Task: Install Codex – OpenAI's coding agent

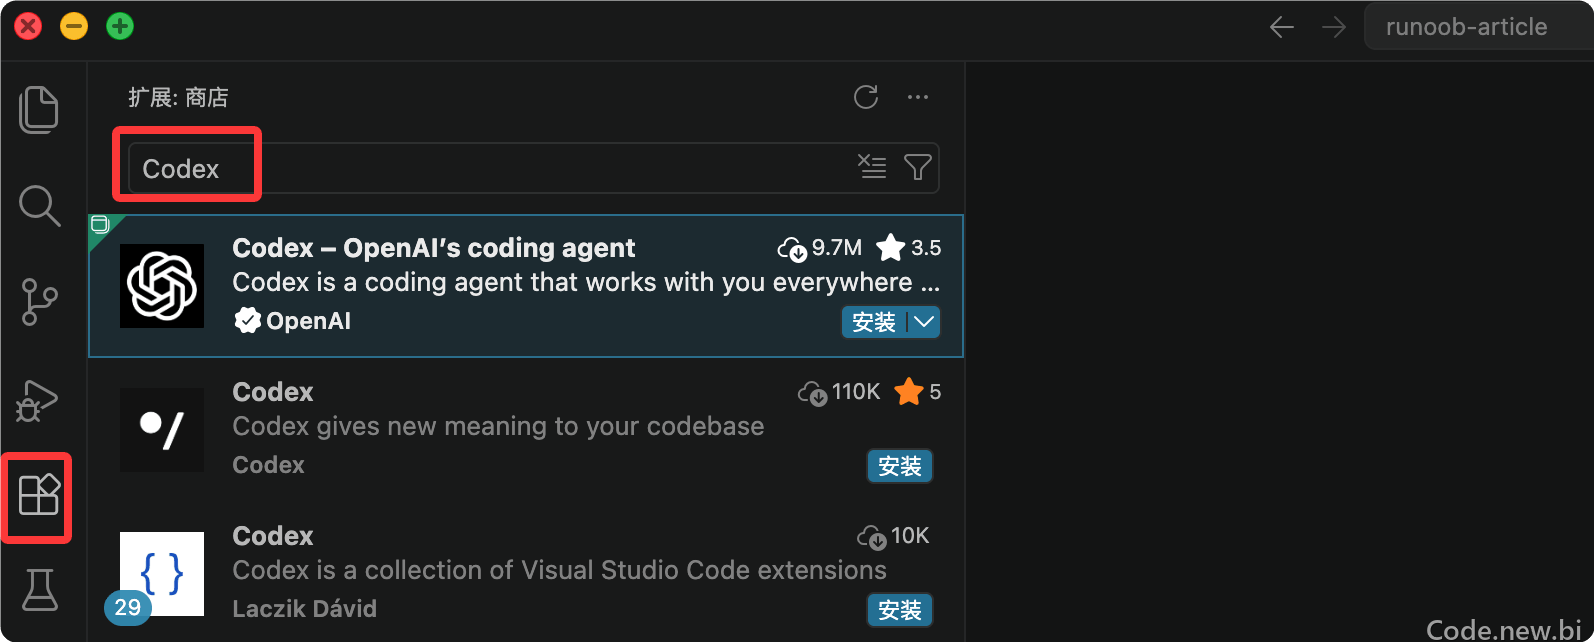Action: (x=874, y=322)
